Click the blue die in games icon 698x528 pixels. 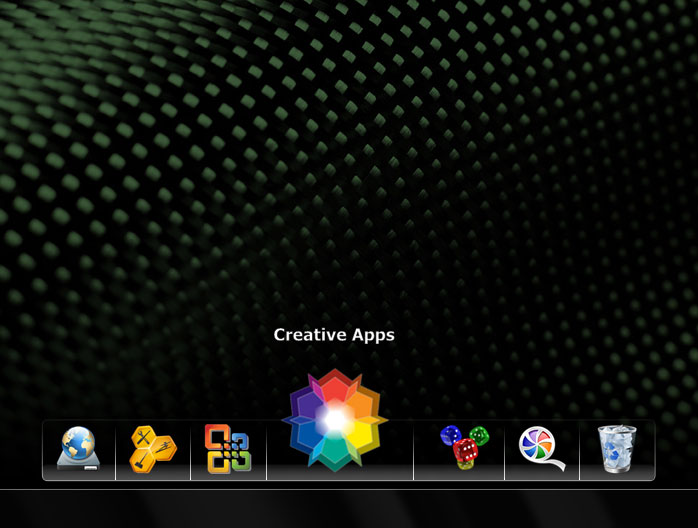pos(450,435)
